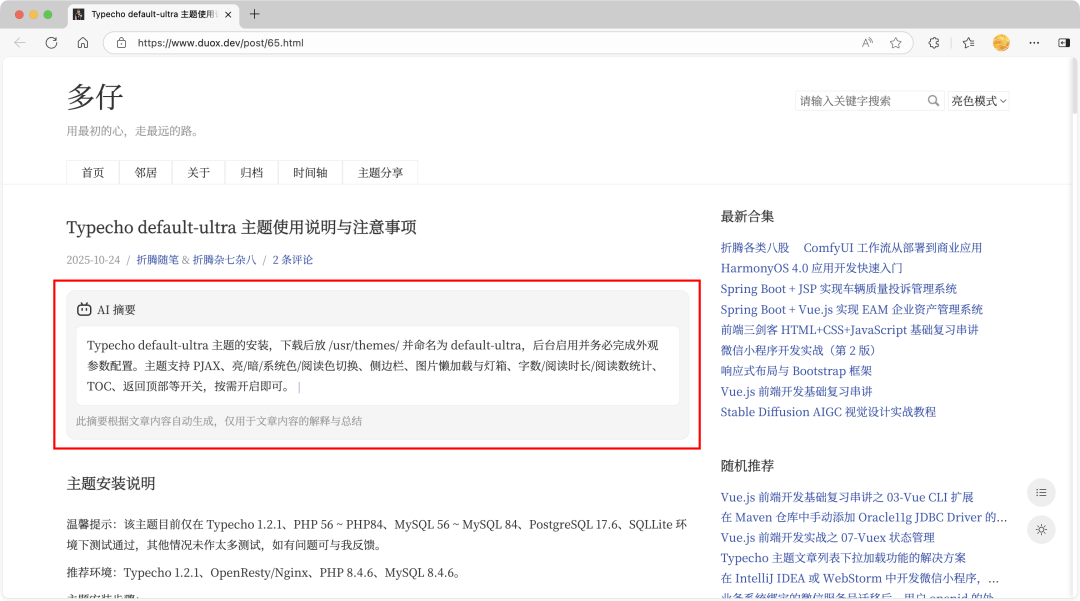
Task: Click the 最新合集 sidebar heading
Action: pos(747,216)
